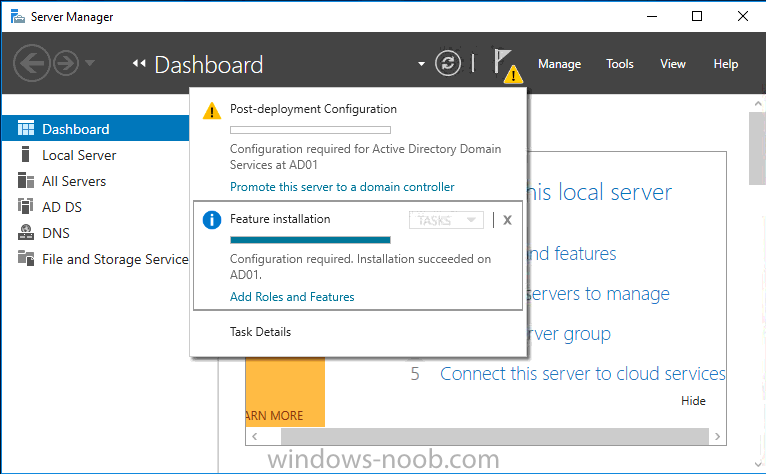Click Feature installation heading text
Image resolution: width=766 pixels, height=474 pixels.
pyautogui.click(x=280, y=219)
